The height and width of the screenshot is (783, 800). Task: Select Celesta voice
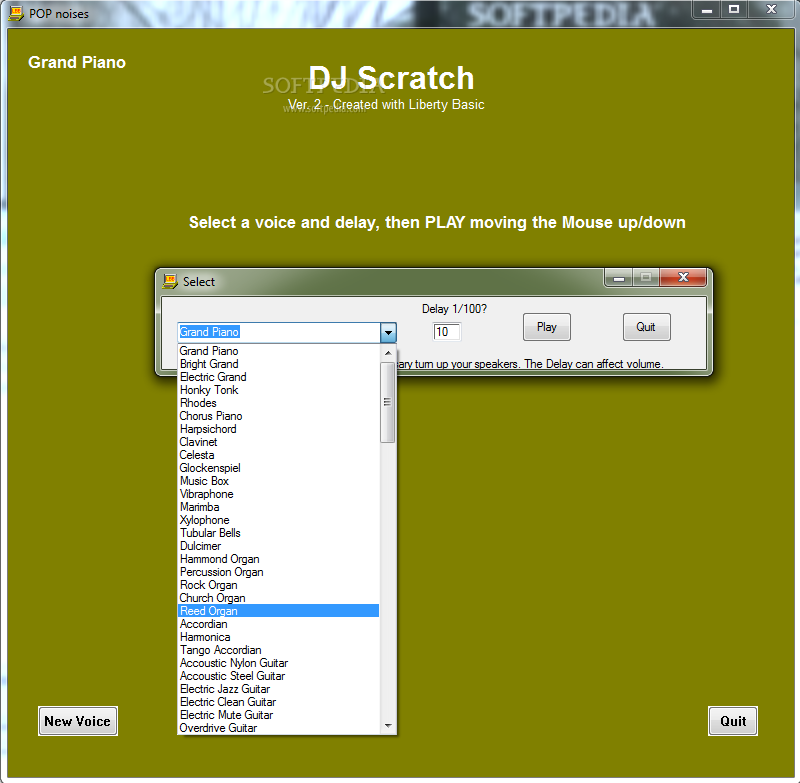[x=279, y=455]
